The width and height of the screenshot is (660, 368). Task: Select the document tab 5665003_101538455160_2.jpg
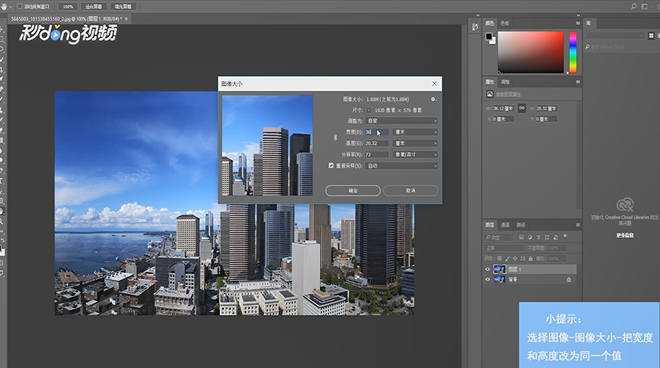[66, 19]
